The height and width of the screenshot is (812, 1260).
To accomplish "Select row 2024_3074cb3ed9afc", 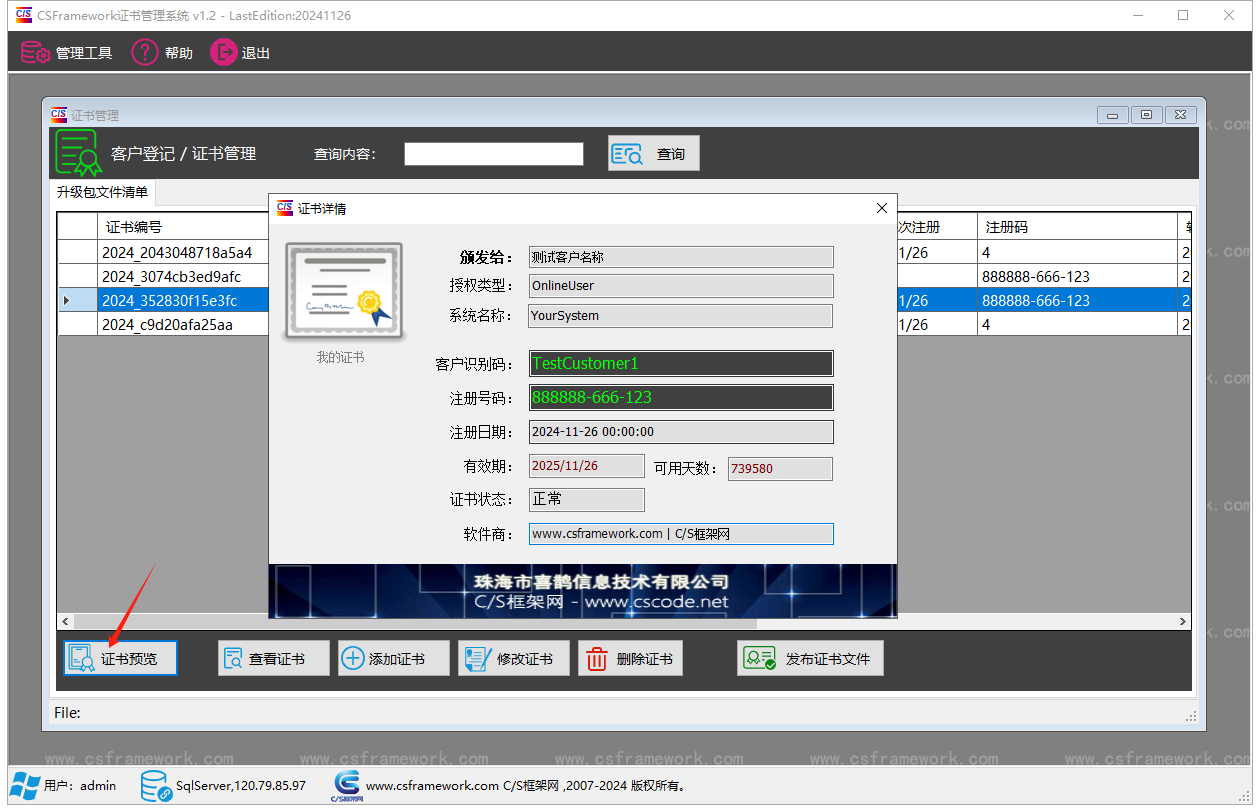I will click(171, 277).
